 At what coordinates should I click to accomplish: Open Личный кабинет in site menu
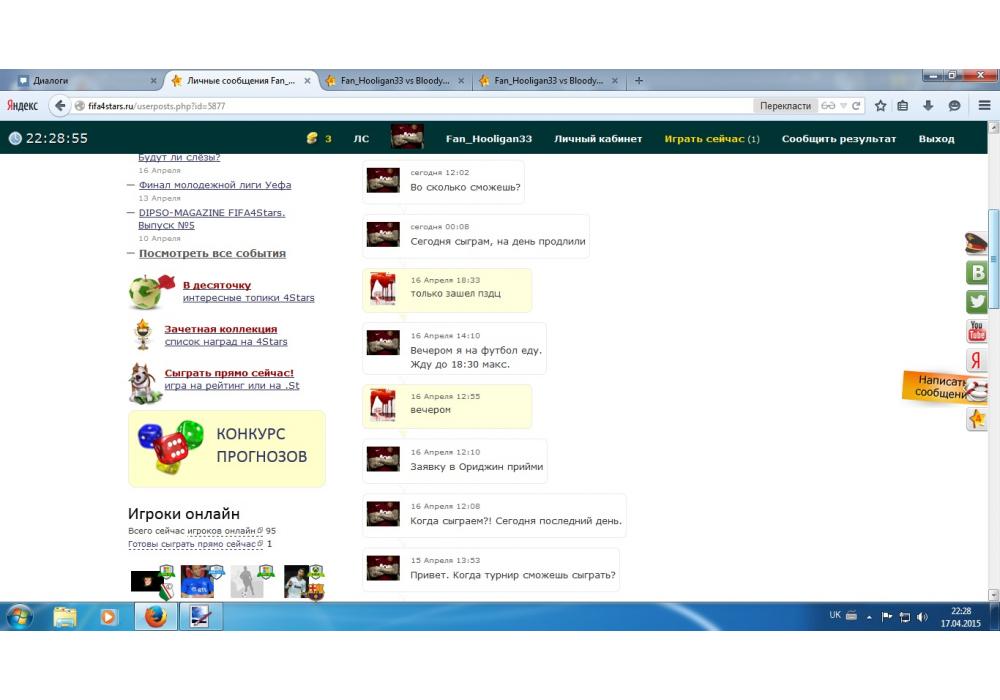click(598, 139)
